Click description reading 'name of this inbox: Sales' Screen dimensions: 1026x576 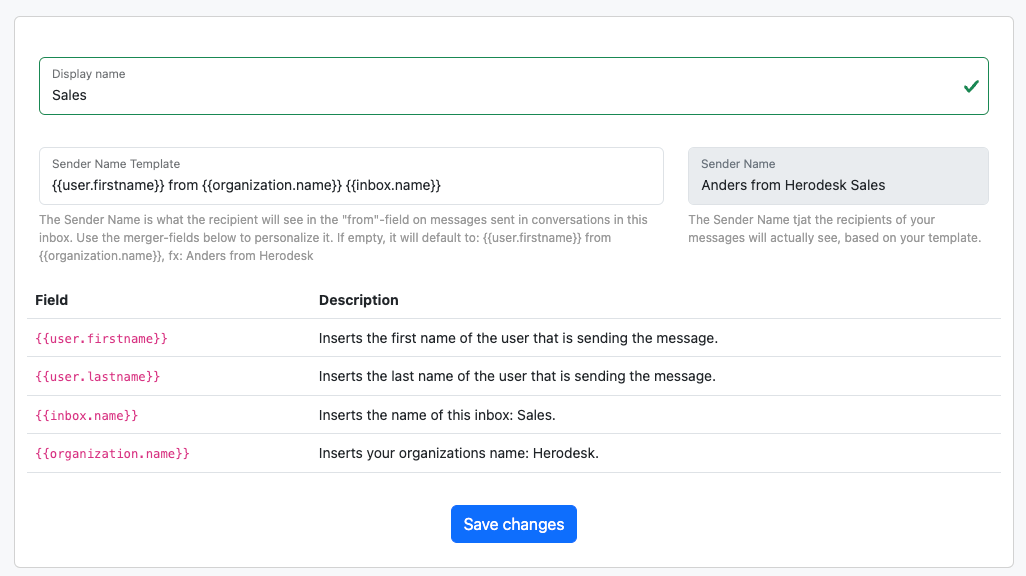pos(437,415)
